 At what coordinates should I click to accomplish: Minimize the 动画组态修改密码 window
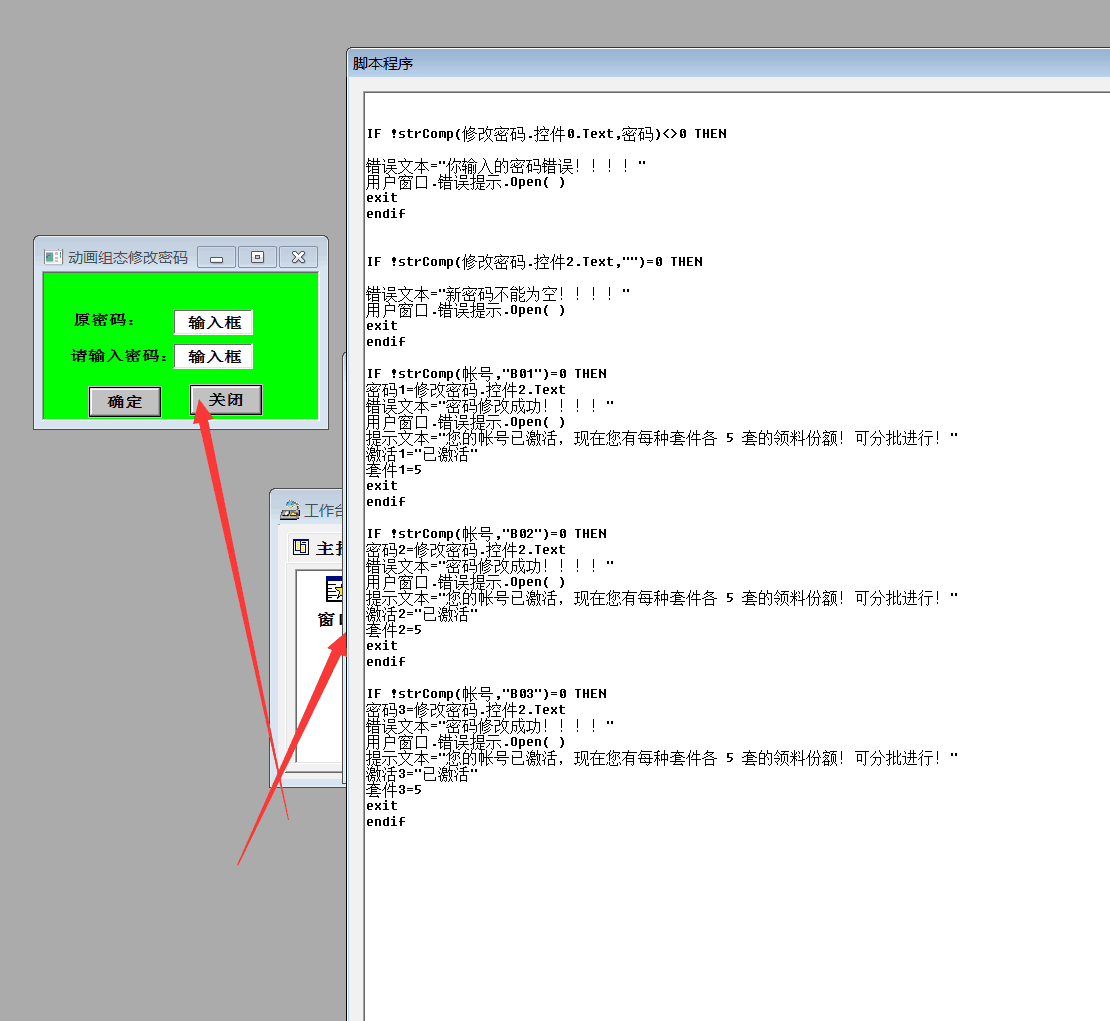tap(216, 257)
